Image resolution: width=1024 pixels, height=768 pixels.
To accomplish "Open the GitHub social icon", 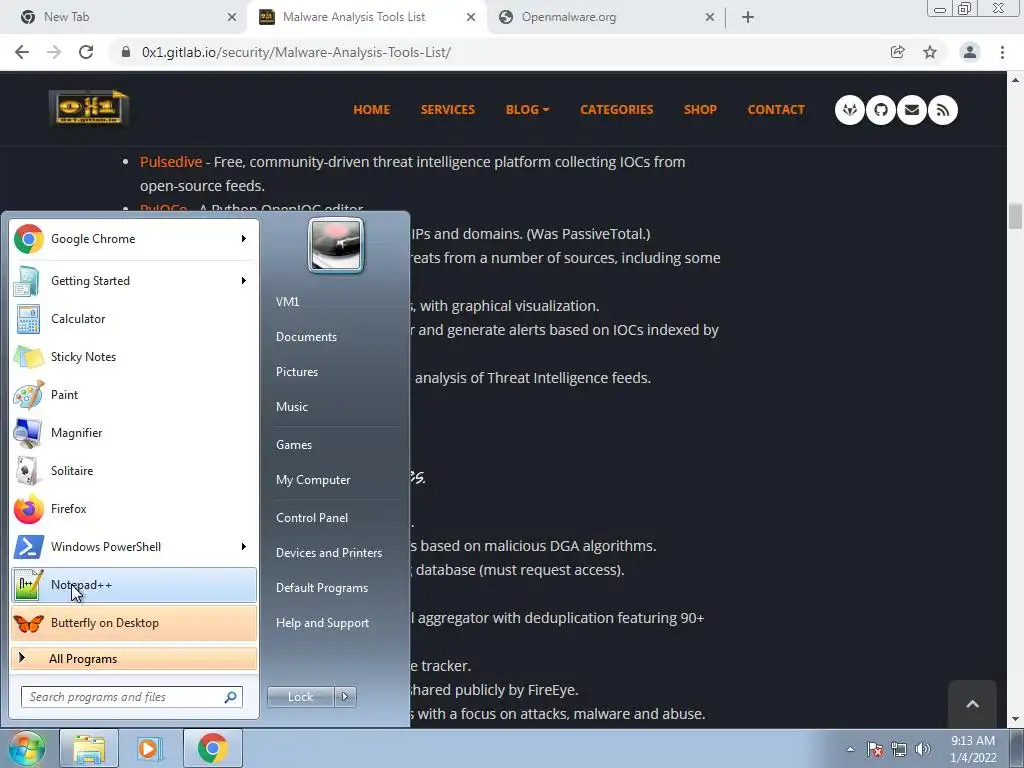I will (x=880, y=110).
